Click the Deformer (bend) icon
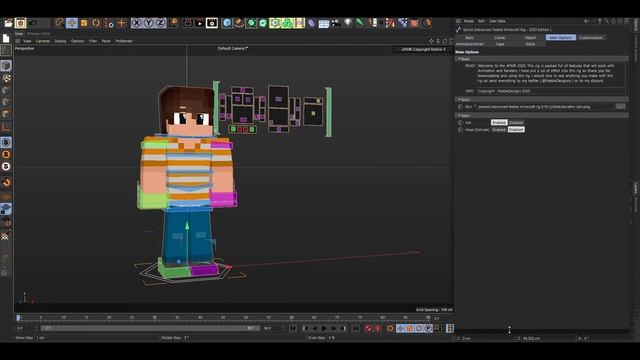The image size is (640, 360). pos(312,23)
